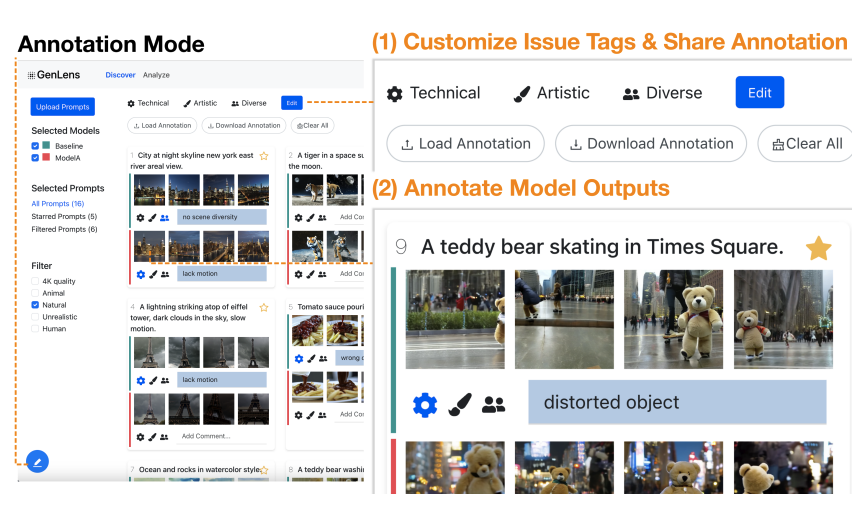Click small Clear All button
The height and width of the screenshot is (512, 863).
313,126
